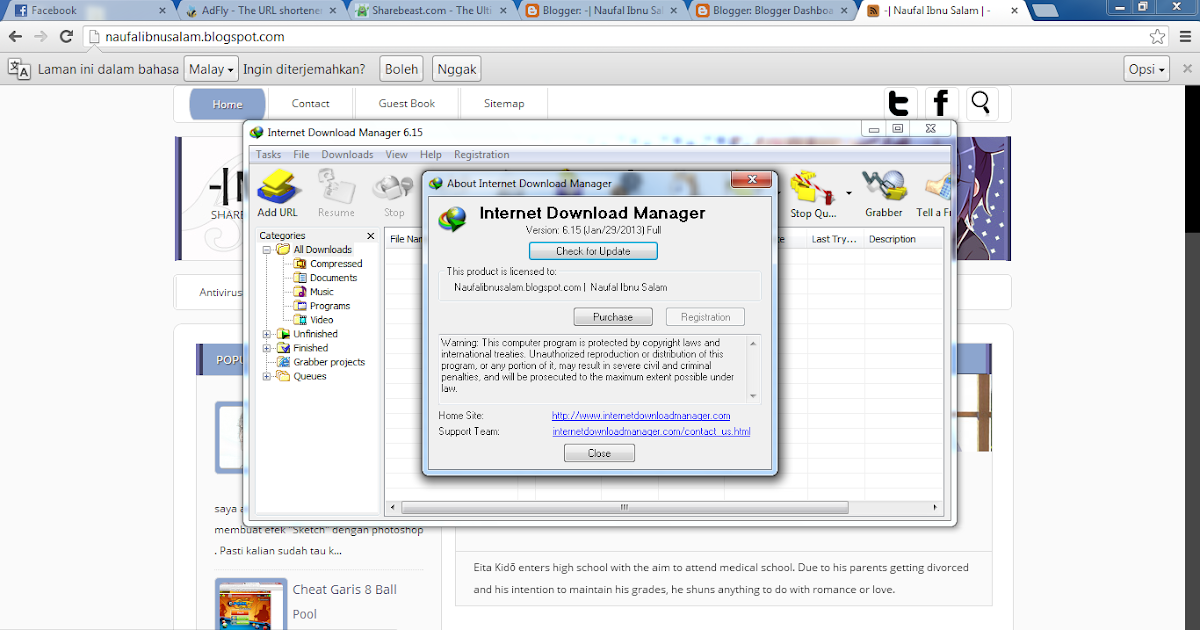Click the Description column header
The width and height of the screenshot is (1200, 630).
click(904, 239)
